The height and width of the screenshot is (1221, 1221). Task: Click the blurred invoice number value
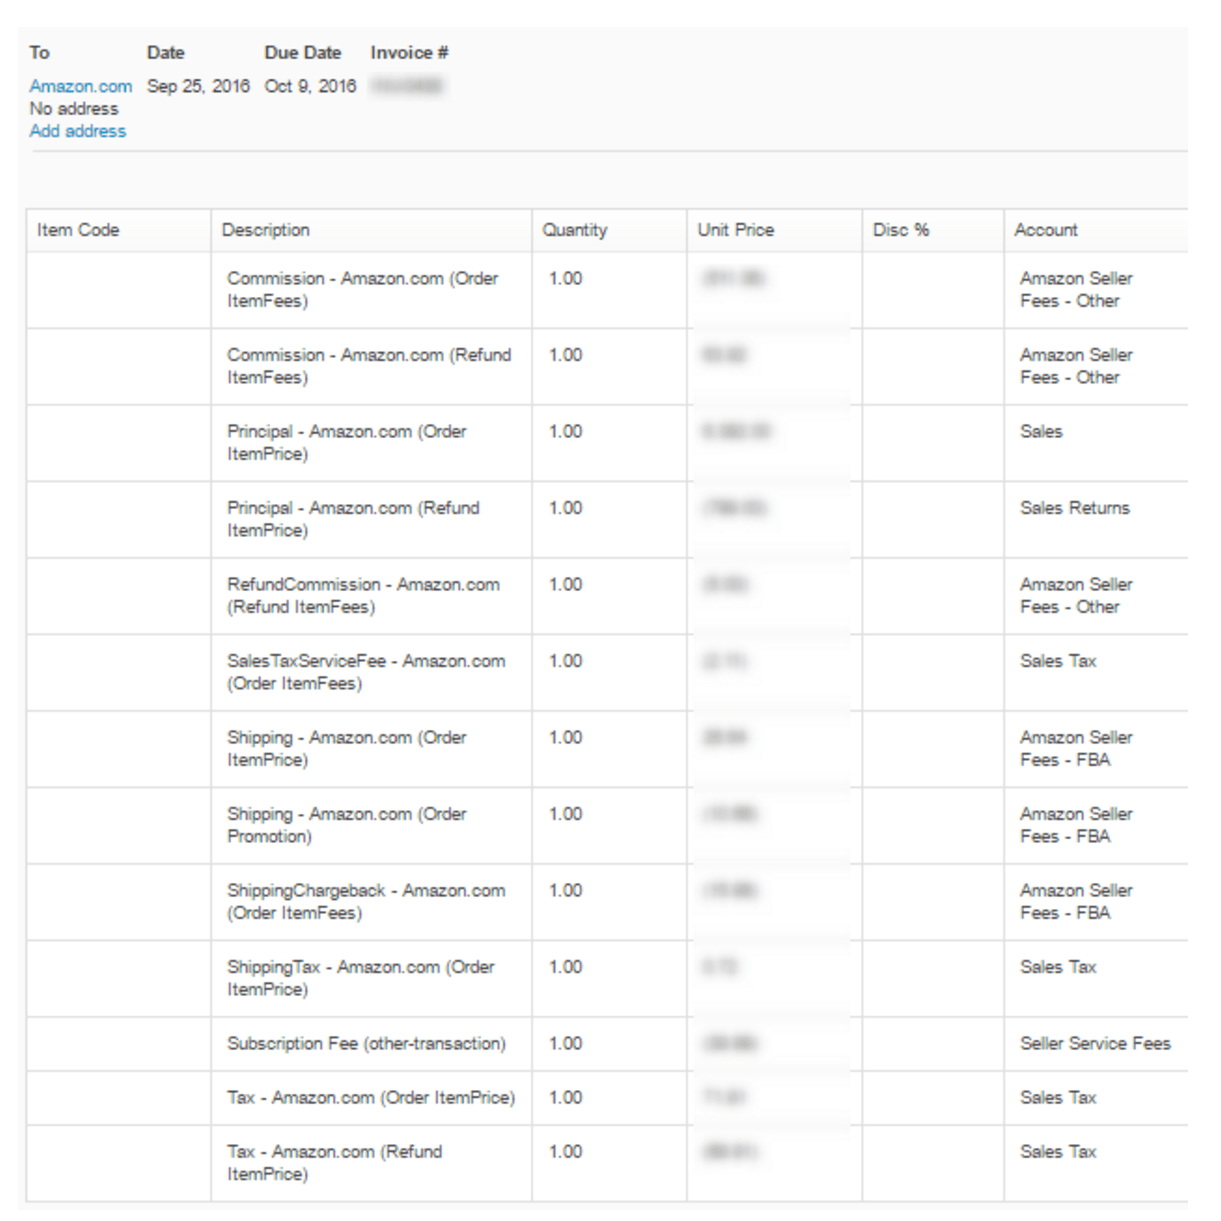(x=408, y=87)
